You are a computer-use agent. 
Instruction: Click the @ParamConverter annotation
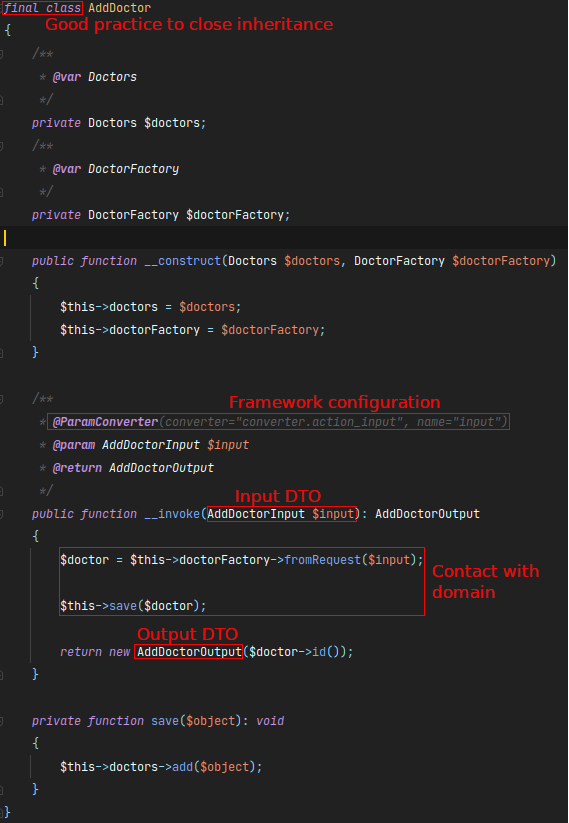point(105,422)
